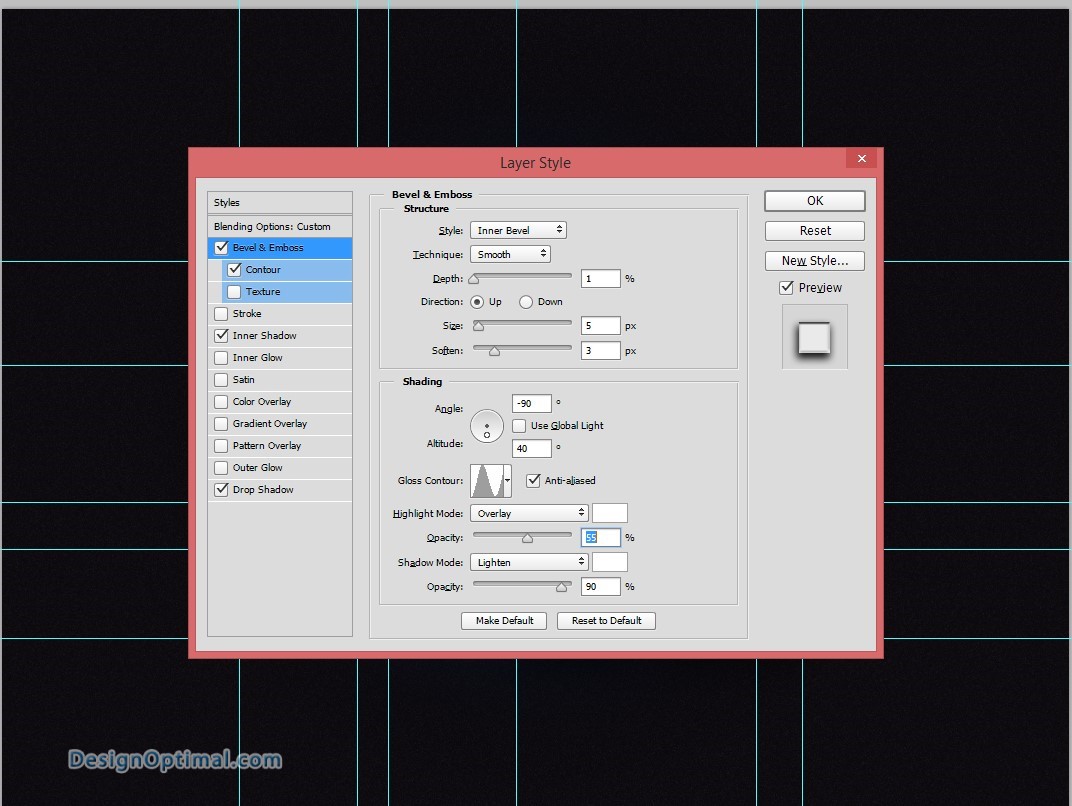Toggle the Preview checkbox

pyautogui.click(x=786, y=288)
